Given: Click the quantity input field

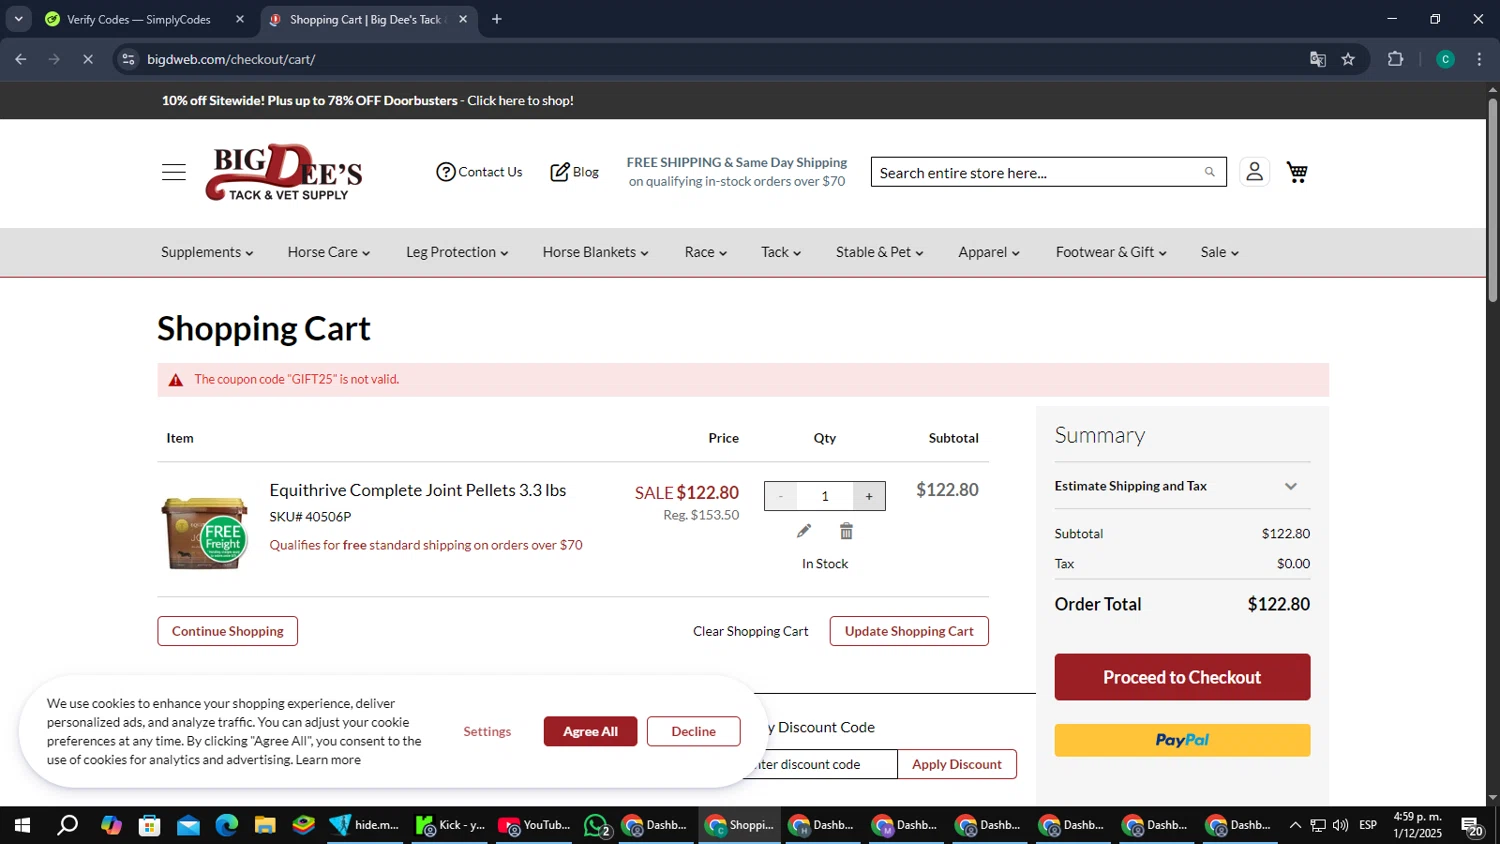Looking at the screenshot, I should 825,496.
